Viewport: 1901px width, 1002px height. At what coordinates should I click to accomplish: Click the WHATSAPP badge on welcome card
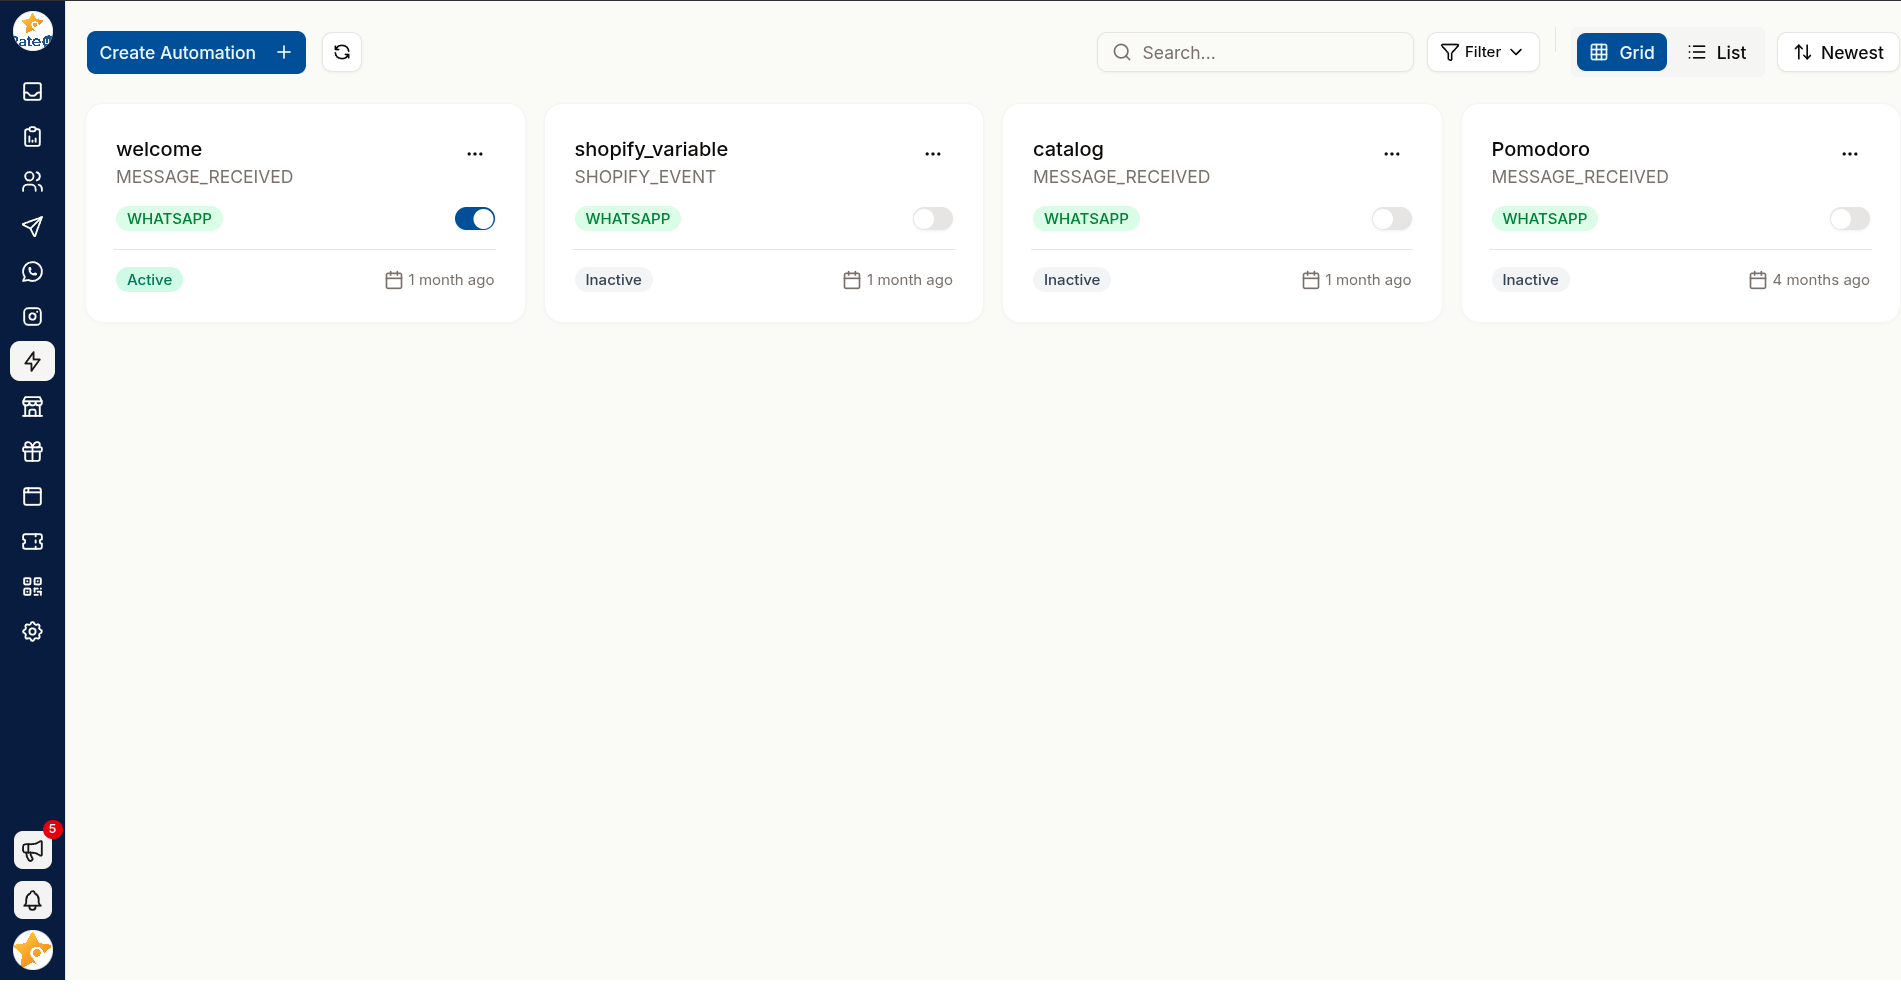point(169,219)
